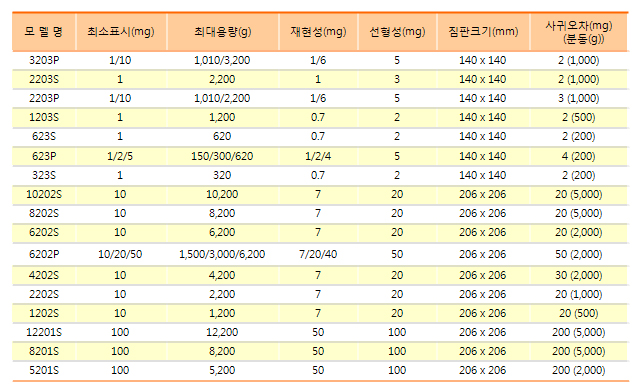
Task: Click the 1,500/3,000/6,200 capacity cell
Action: (x=222, y=254)
